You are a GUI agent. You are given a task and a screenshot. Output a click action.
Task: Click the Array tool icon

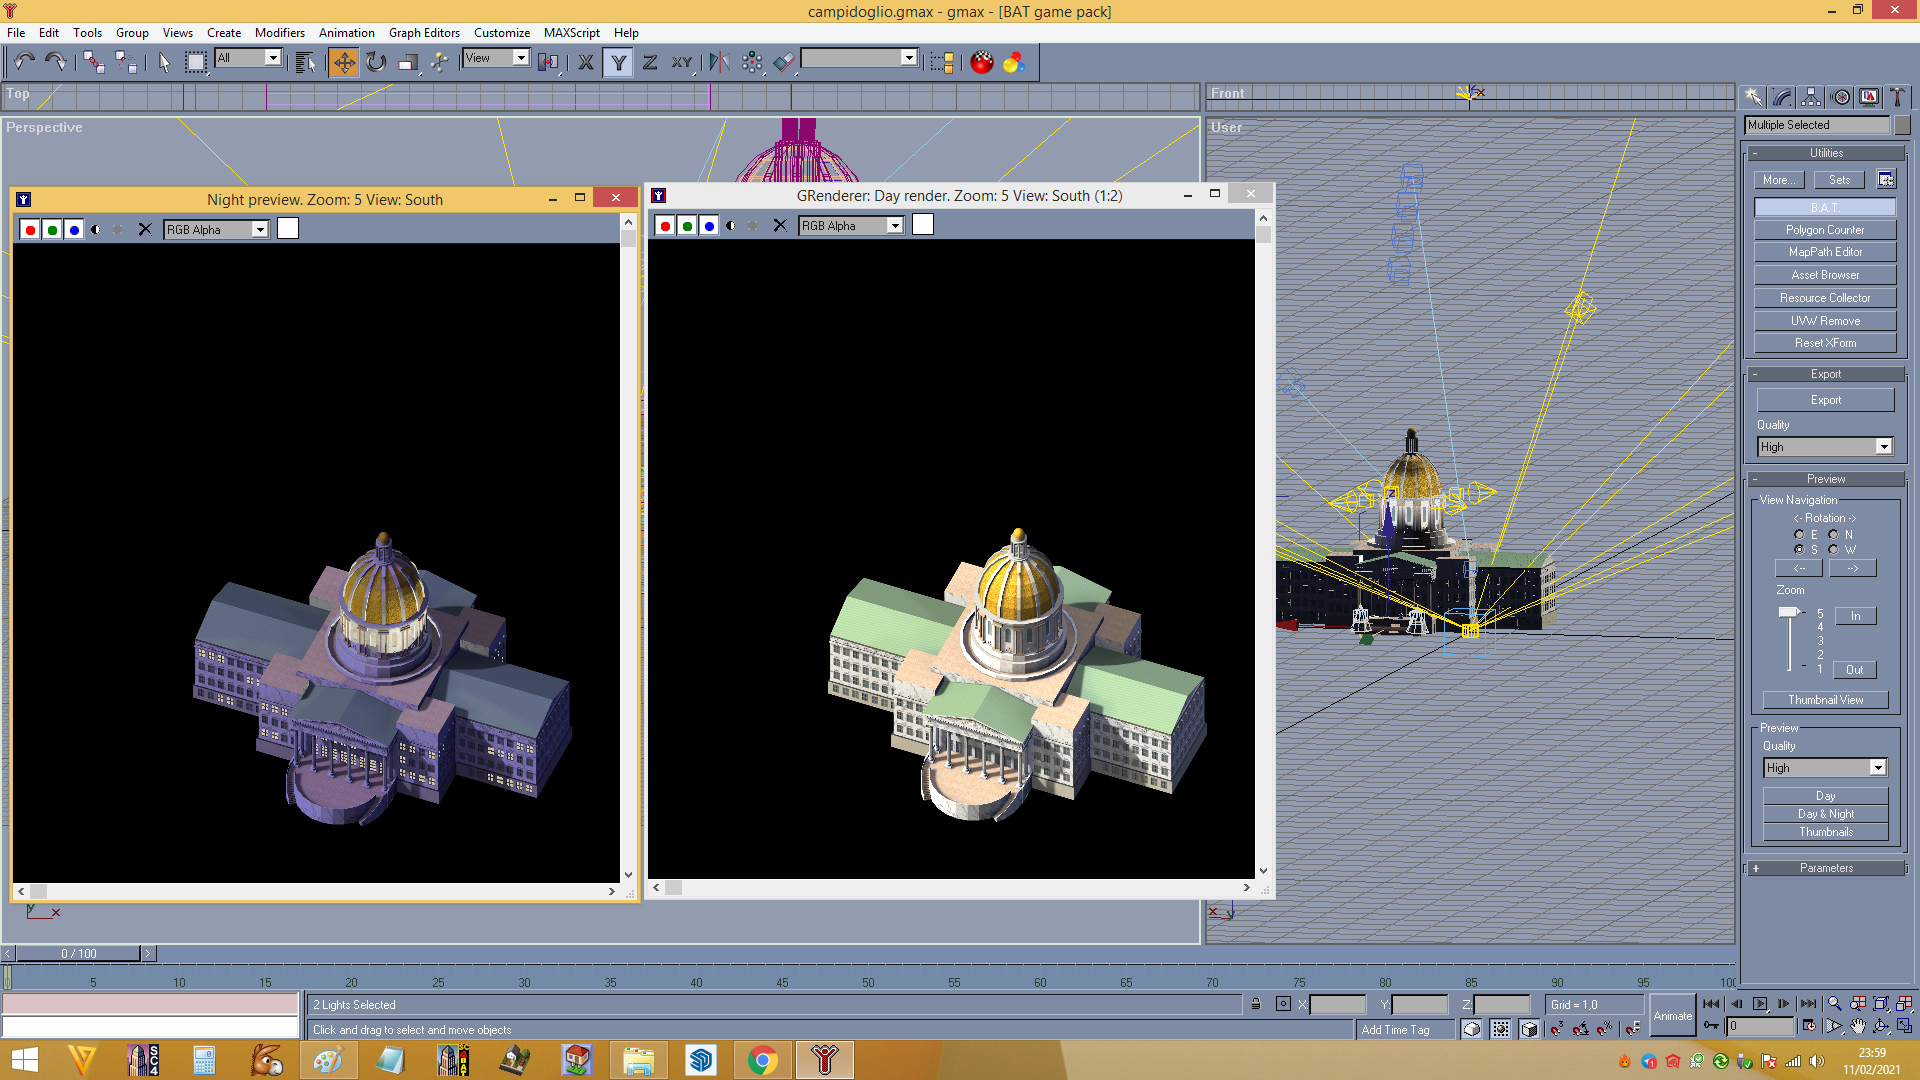click(752, 62)
